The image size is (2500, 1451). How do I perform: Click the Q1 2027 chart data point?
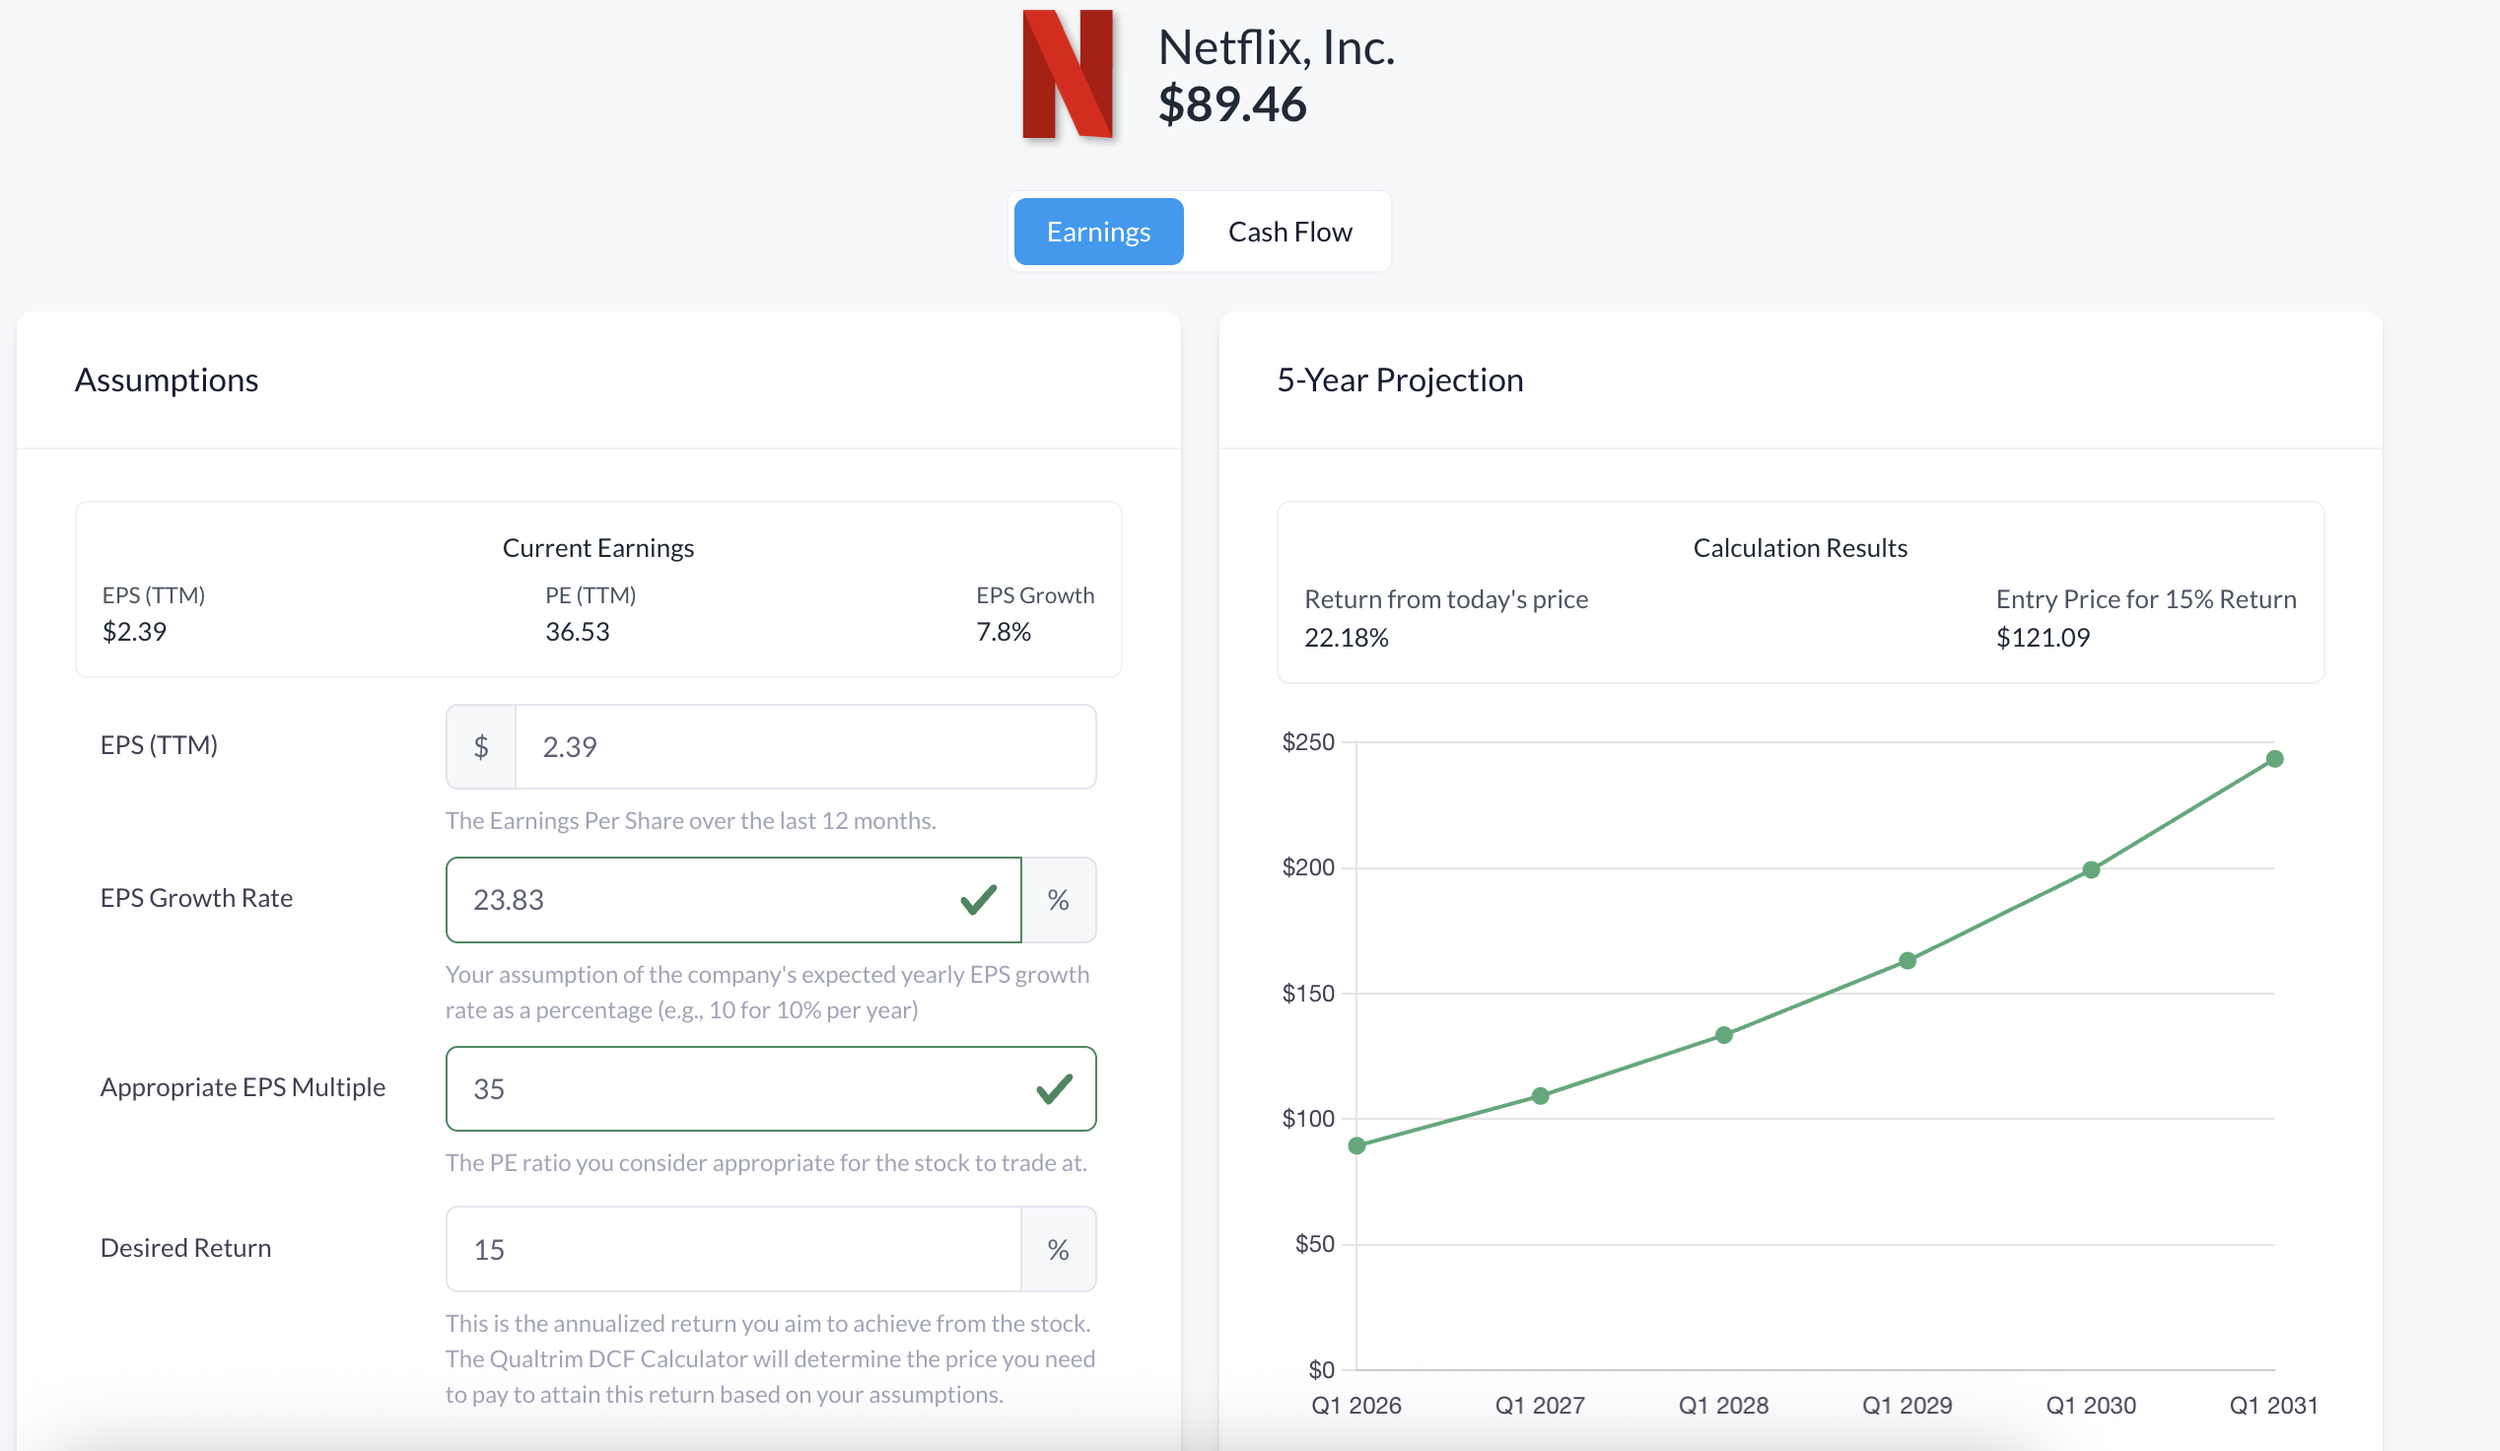1540,1096
